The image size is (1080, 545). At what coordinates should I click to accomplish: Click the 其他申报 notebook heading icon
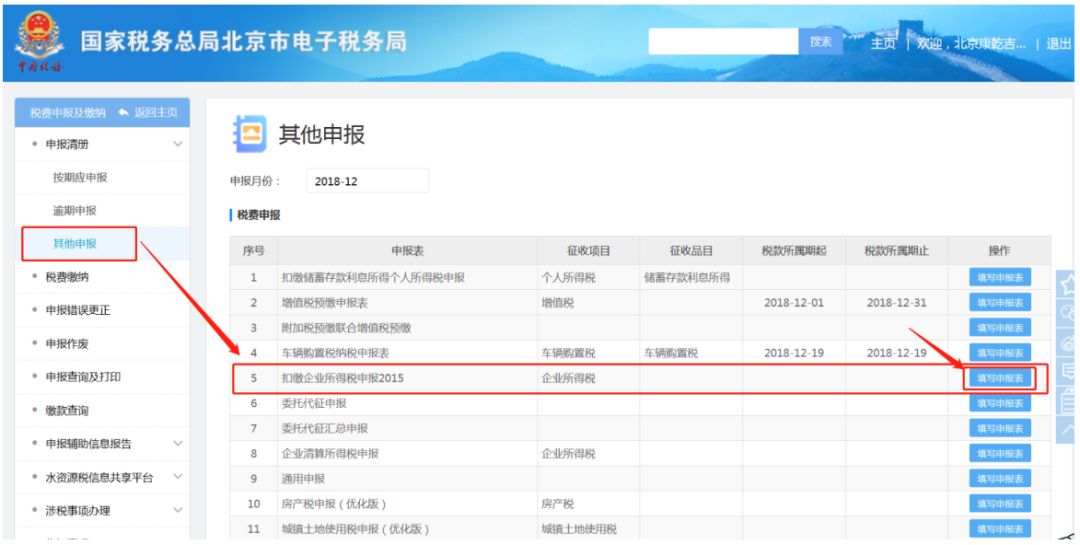coord(249,134)
